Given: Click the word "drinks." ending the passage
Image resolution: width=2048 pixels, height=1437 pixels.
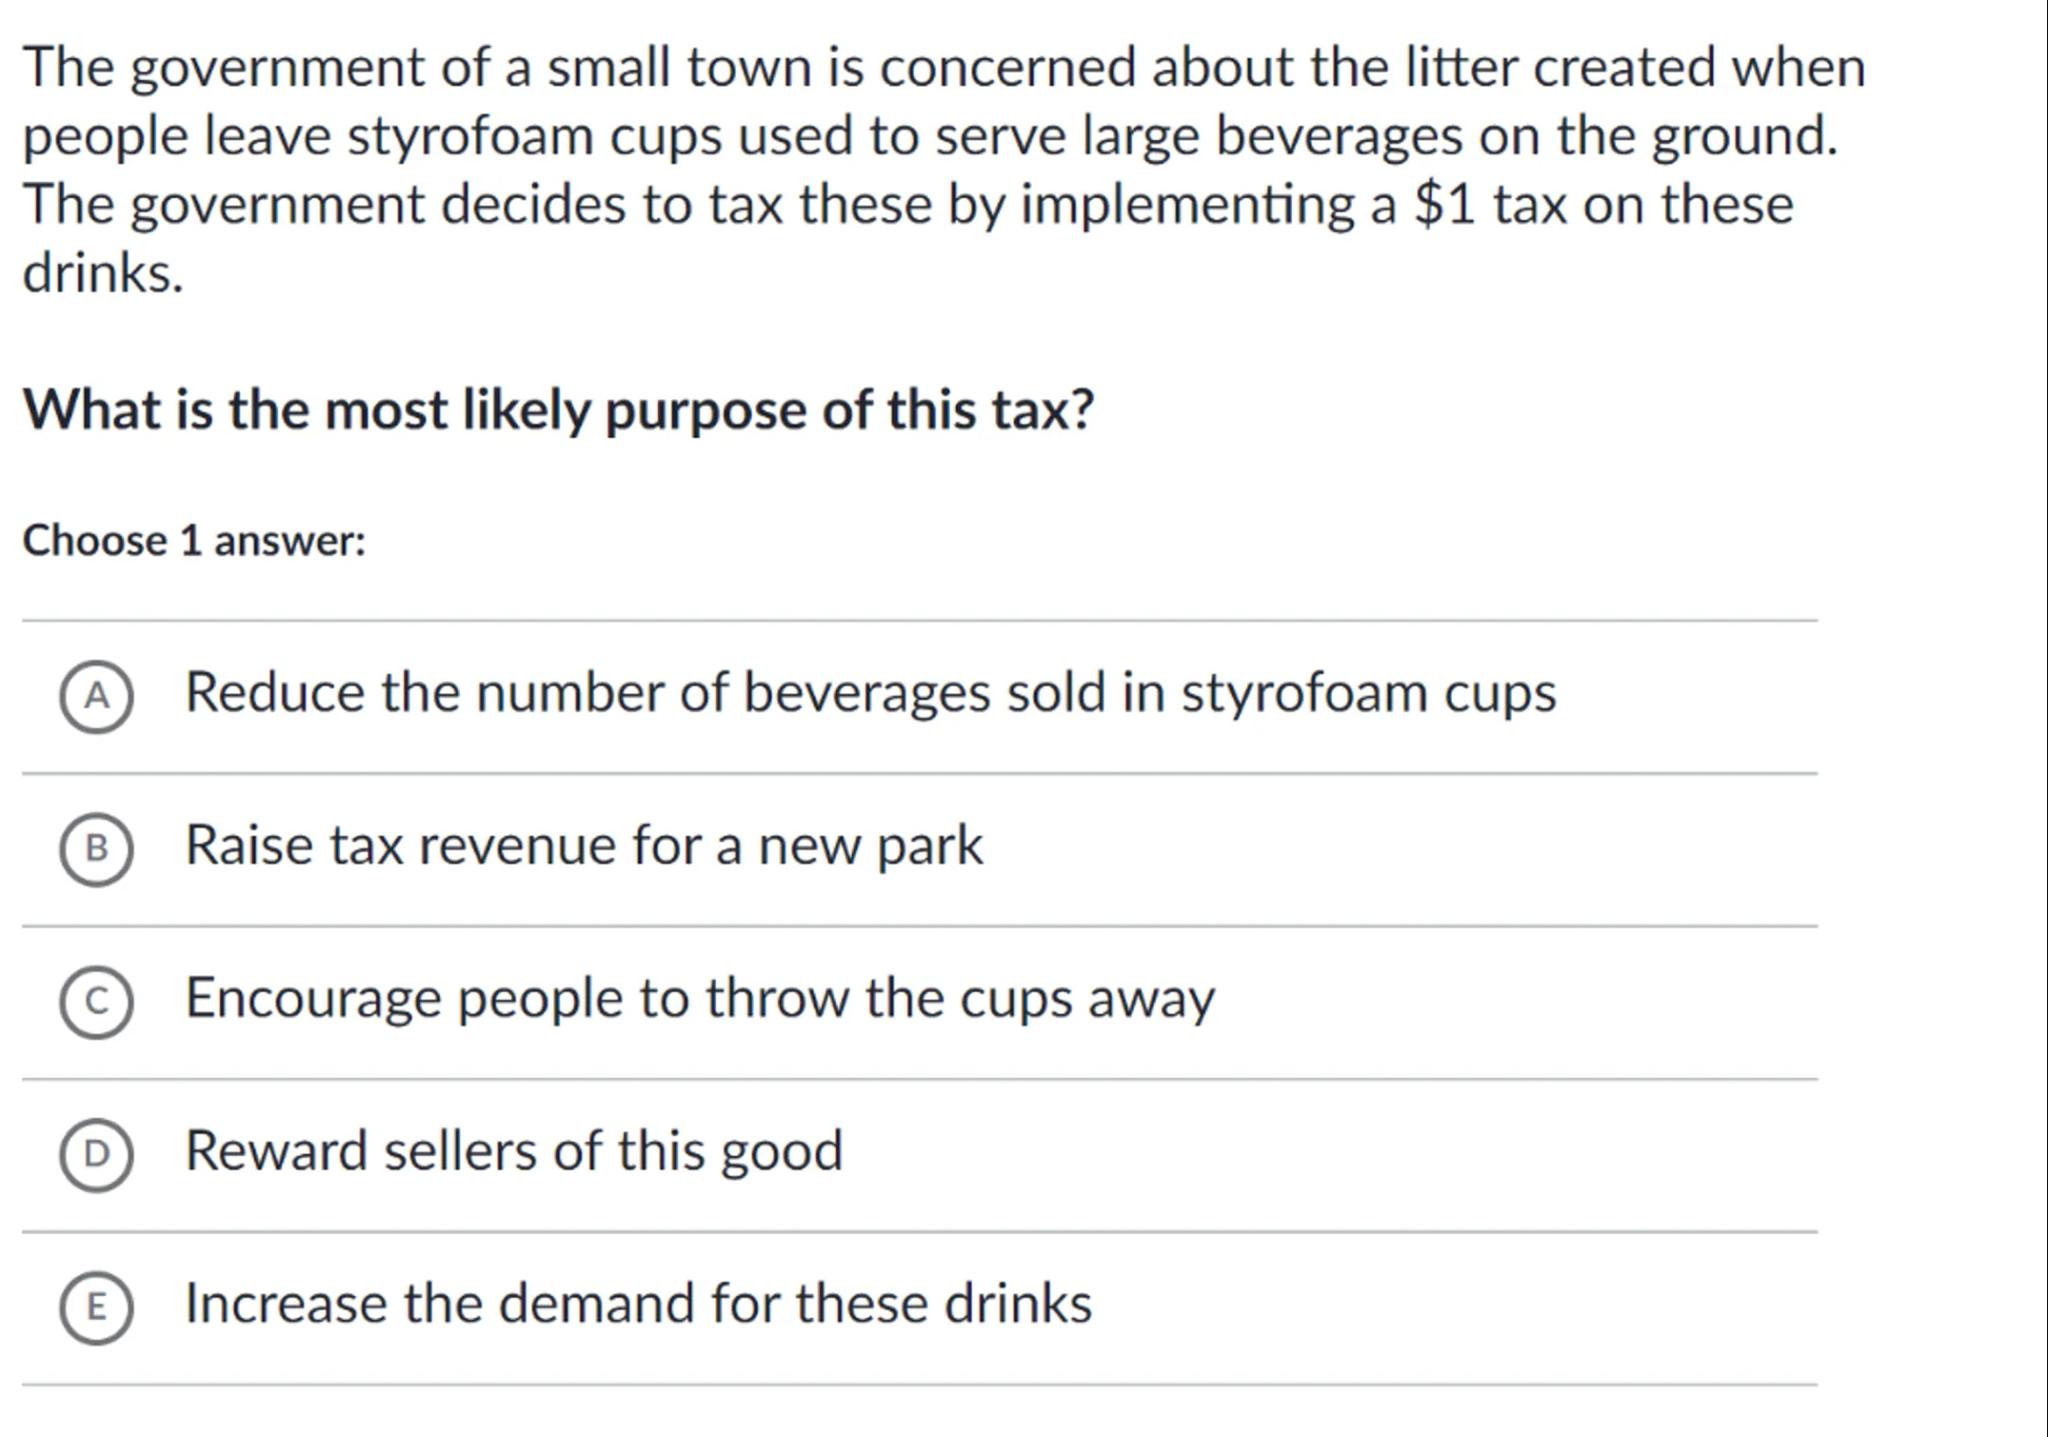Looking at the screenshot, I should click(x=103, y=272).
